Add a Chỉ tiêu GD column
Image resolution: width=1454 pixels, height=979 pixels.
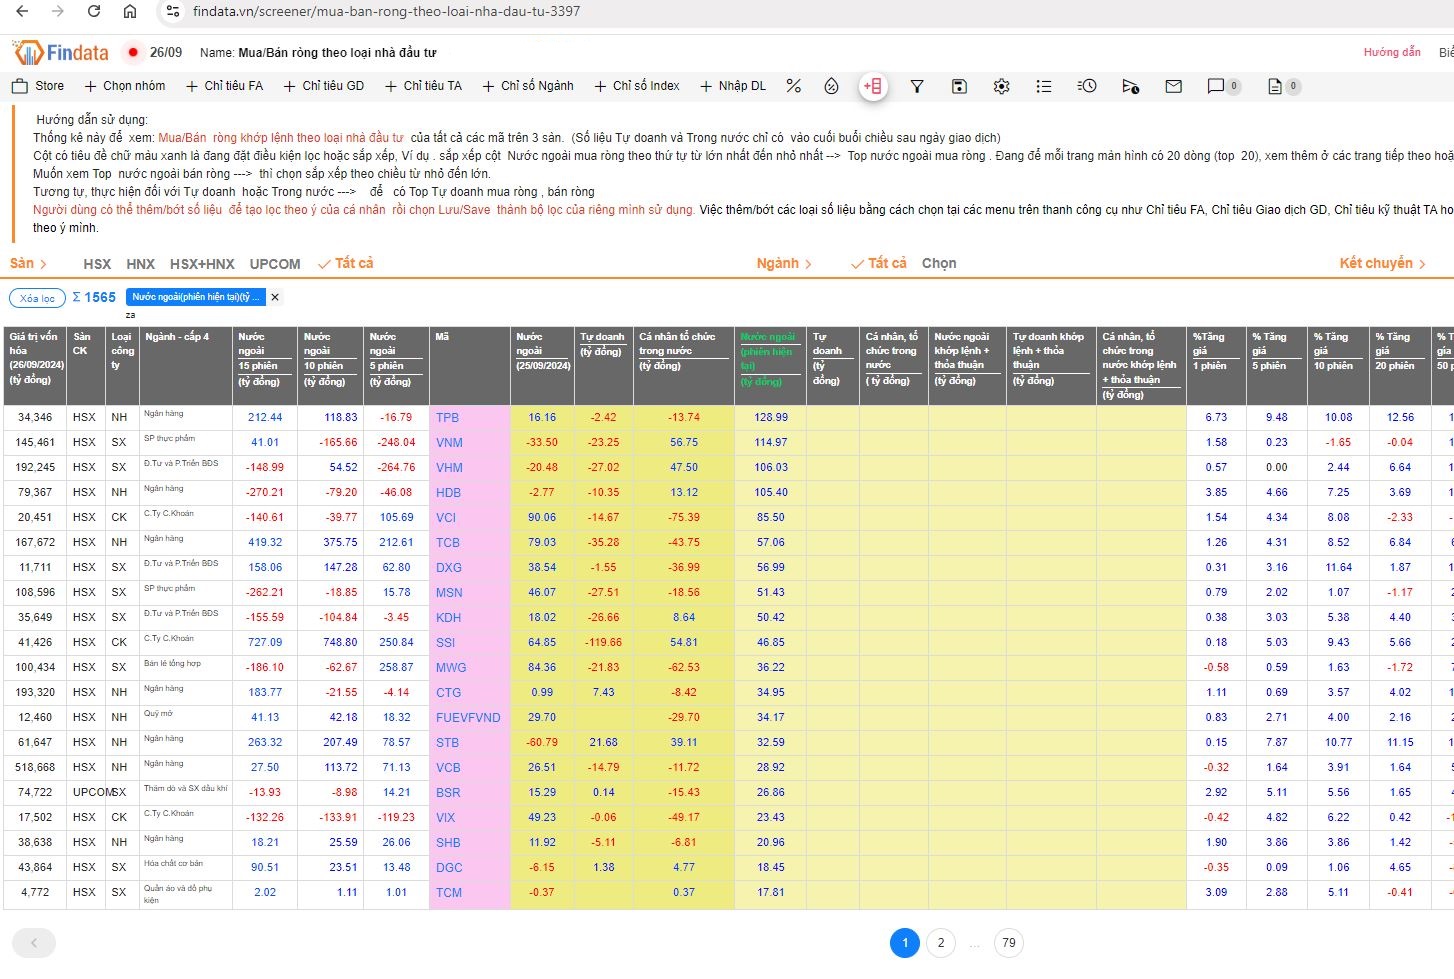(324, 86)
